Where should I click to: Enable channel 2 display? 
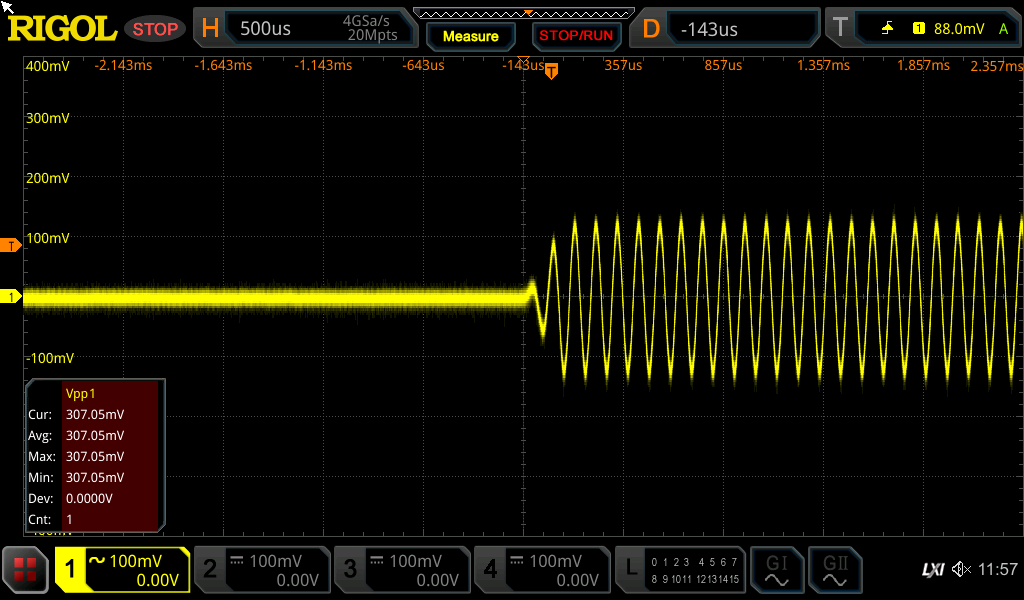tap(261, 570)
